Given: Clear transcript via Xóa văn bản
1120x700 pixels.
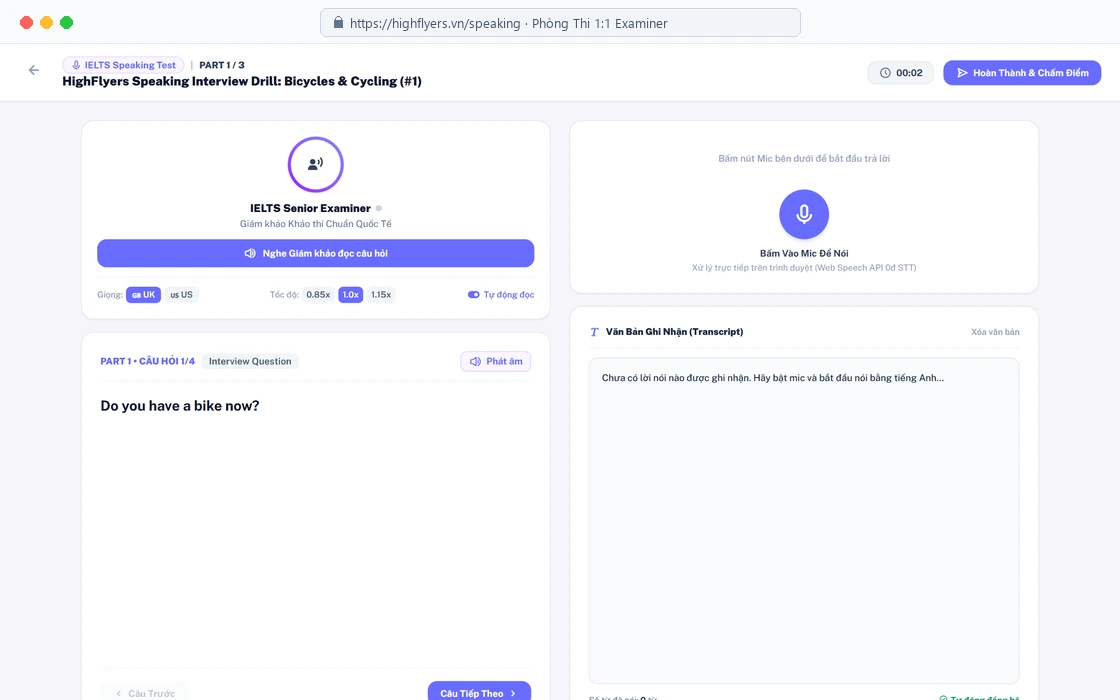Looking at the screenshot, I should click(x=995, y=332).
